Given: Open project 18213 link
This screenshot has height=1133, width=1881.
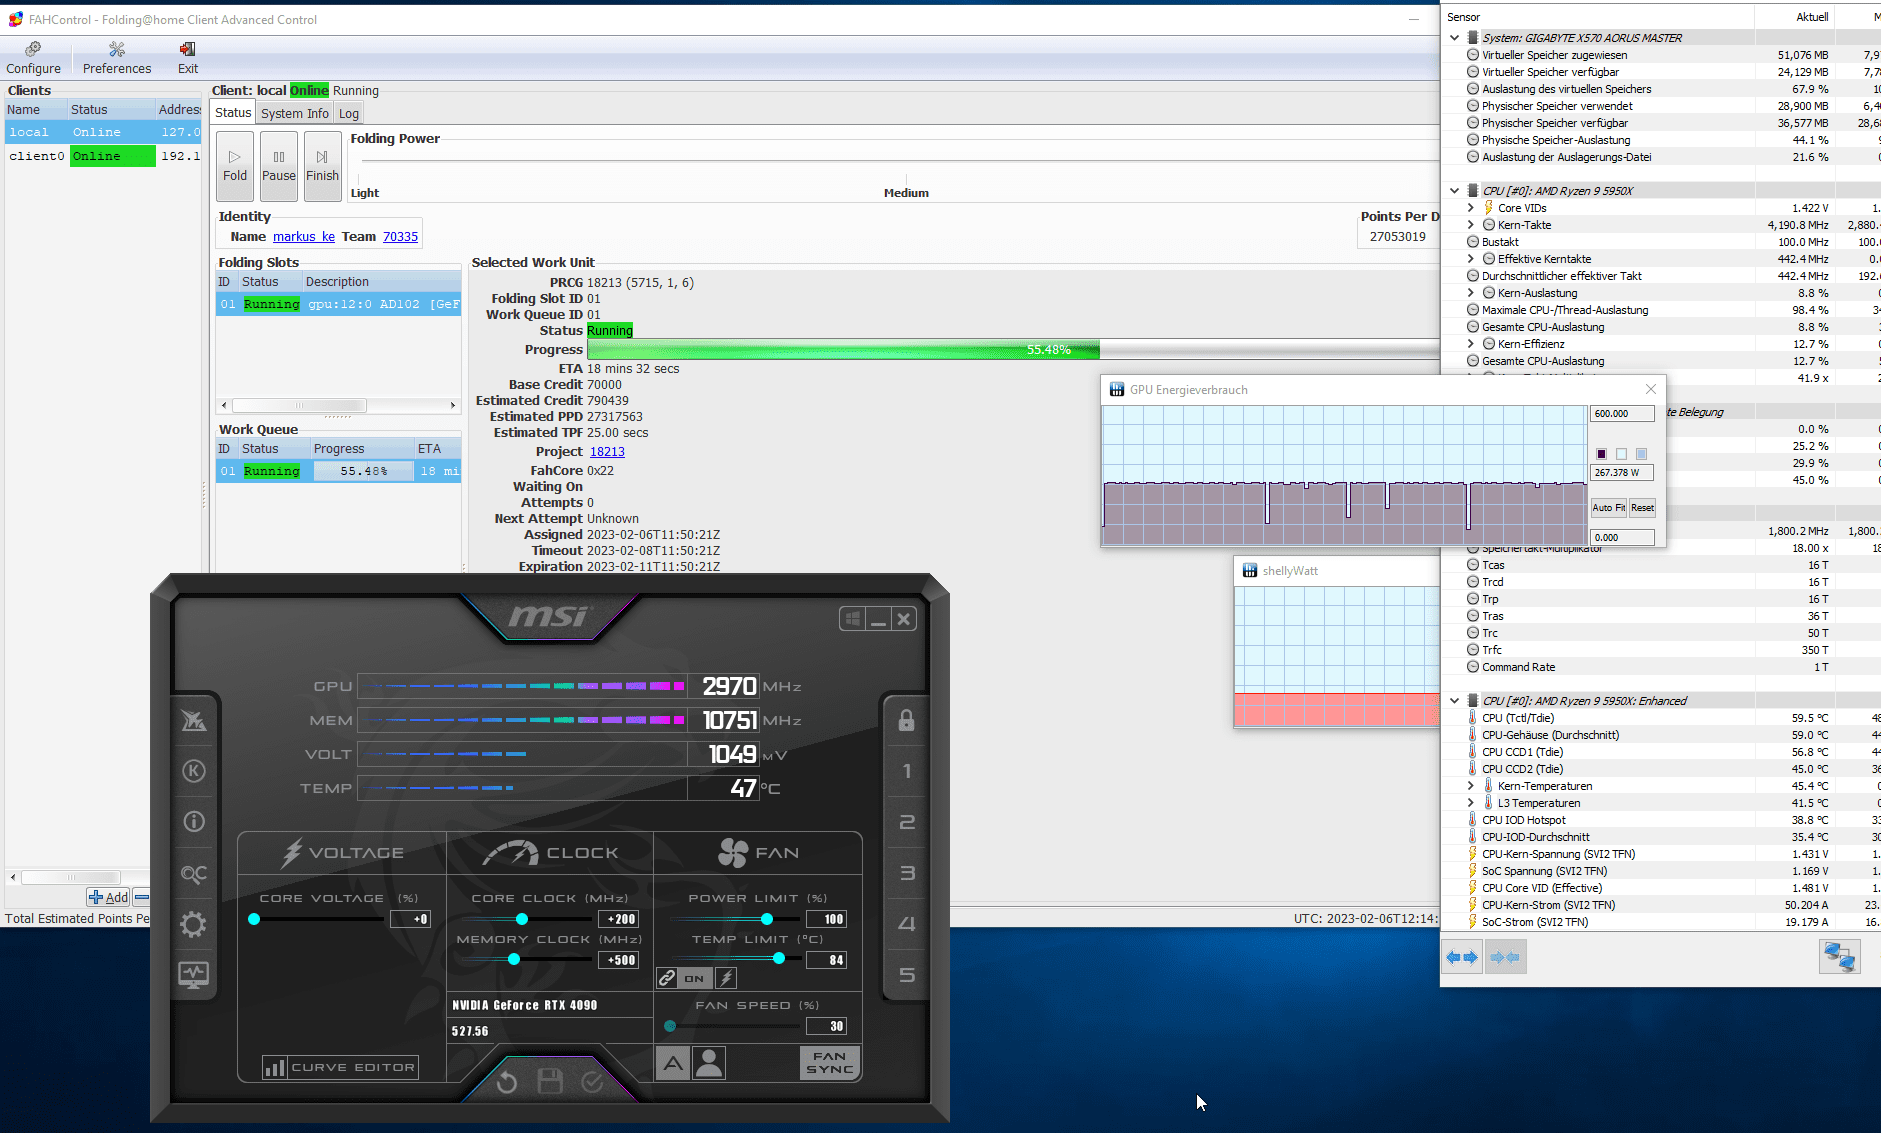Looking at the screenshot, I should (x=607, y=452).
